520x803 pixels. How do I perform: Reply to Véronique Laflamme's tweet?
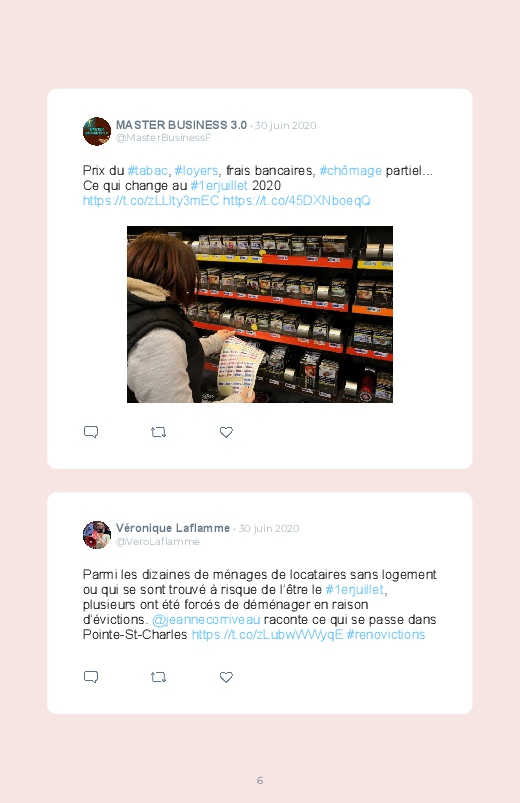tap(91, 677)
